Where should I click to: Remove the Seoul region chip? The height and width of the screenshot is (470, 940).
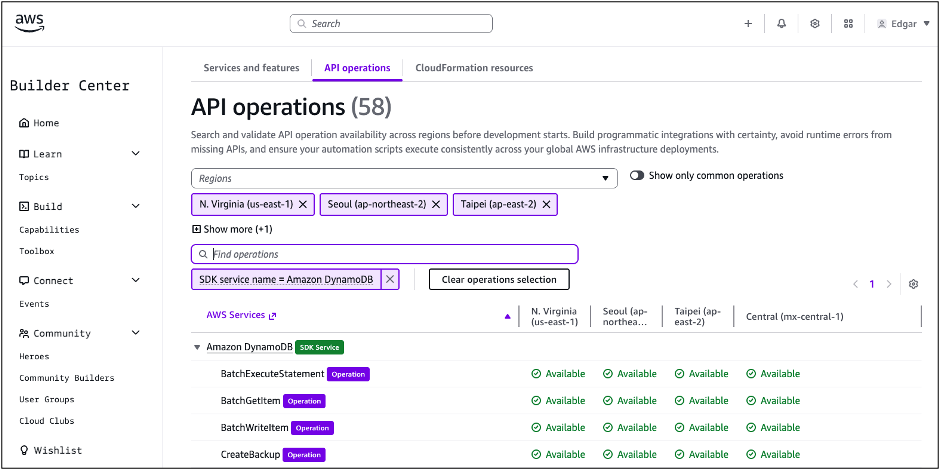436,204
